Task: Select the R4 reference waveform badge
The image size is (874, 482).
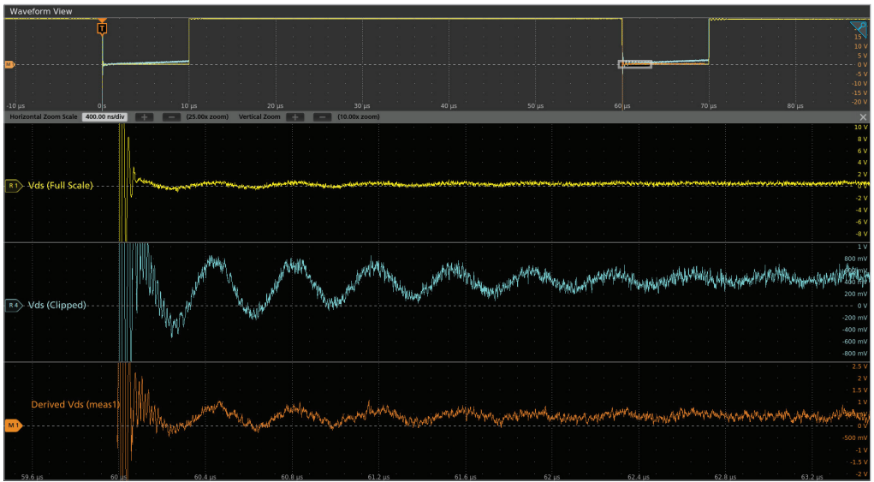Action: click(x=13, y=304)
